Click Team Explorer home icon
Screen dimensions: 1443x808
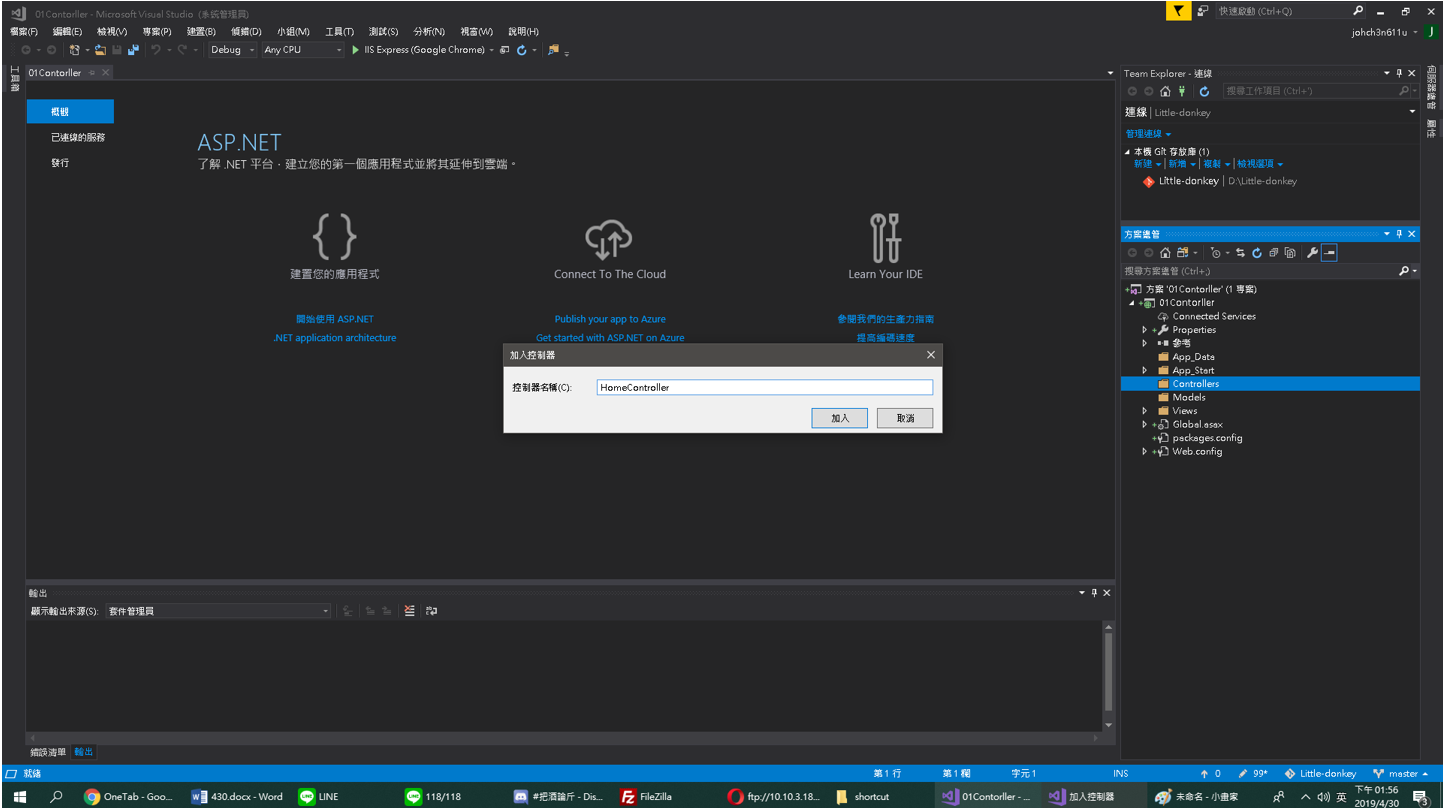pos(1165,91)
